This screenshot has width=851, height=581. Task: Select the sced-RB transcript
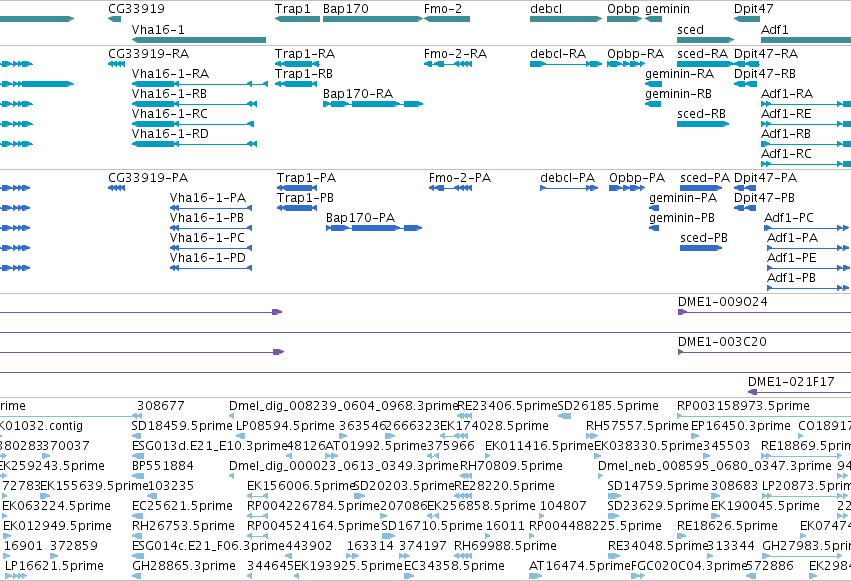click(x=703, y=124)
